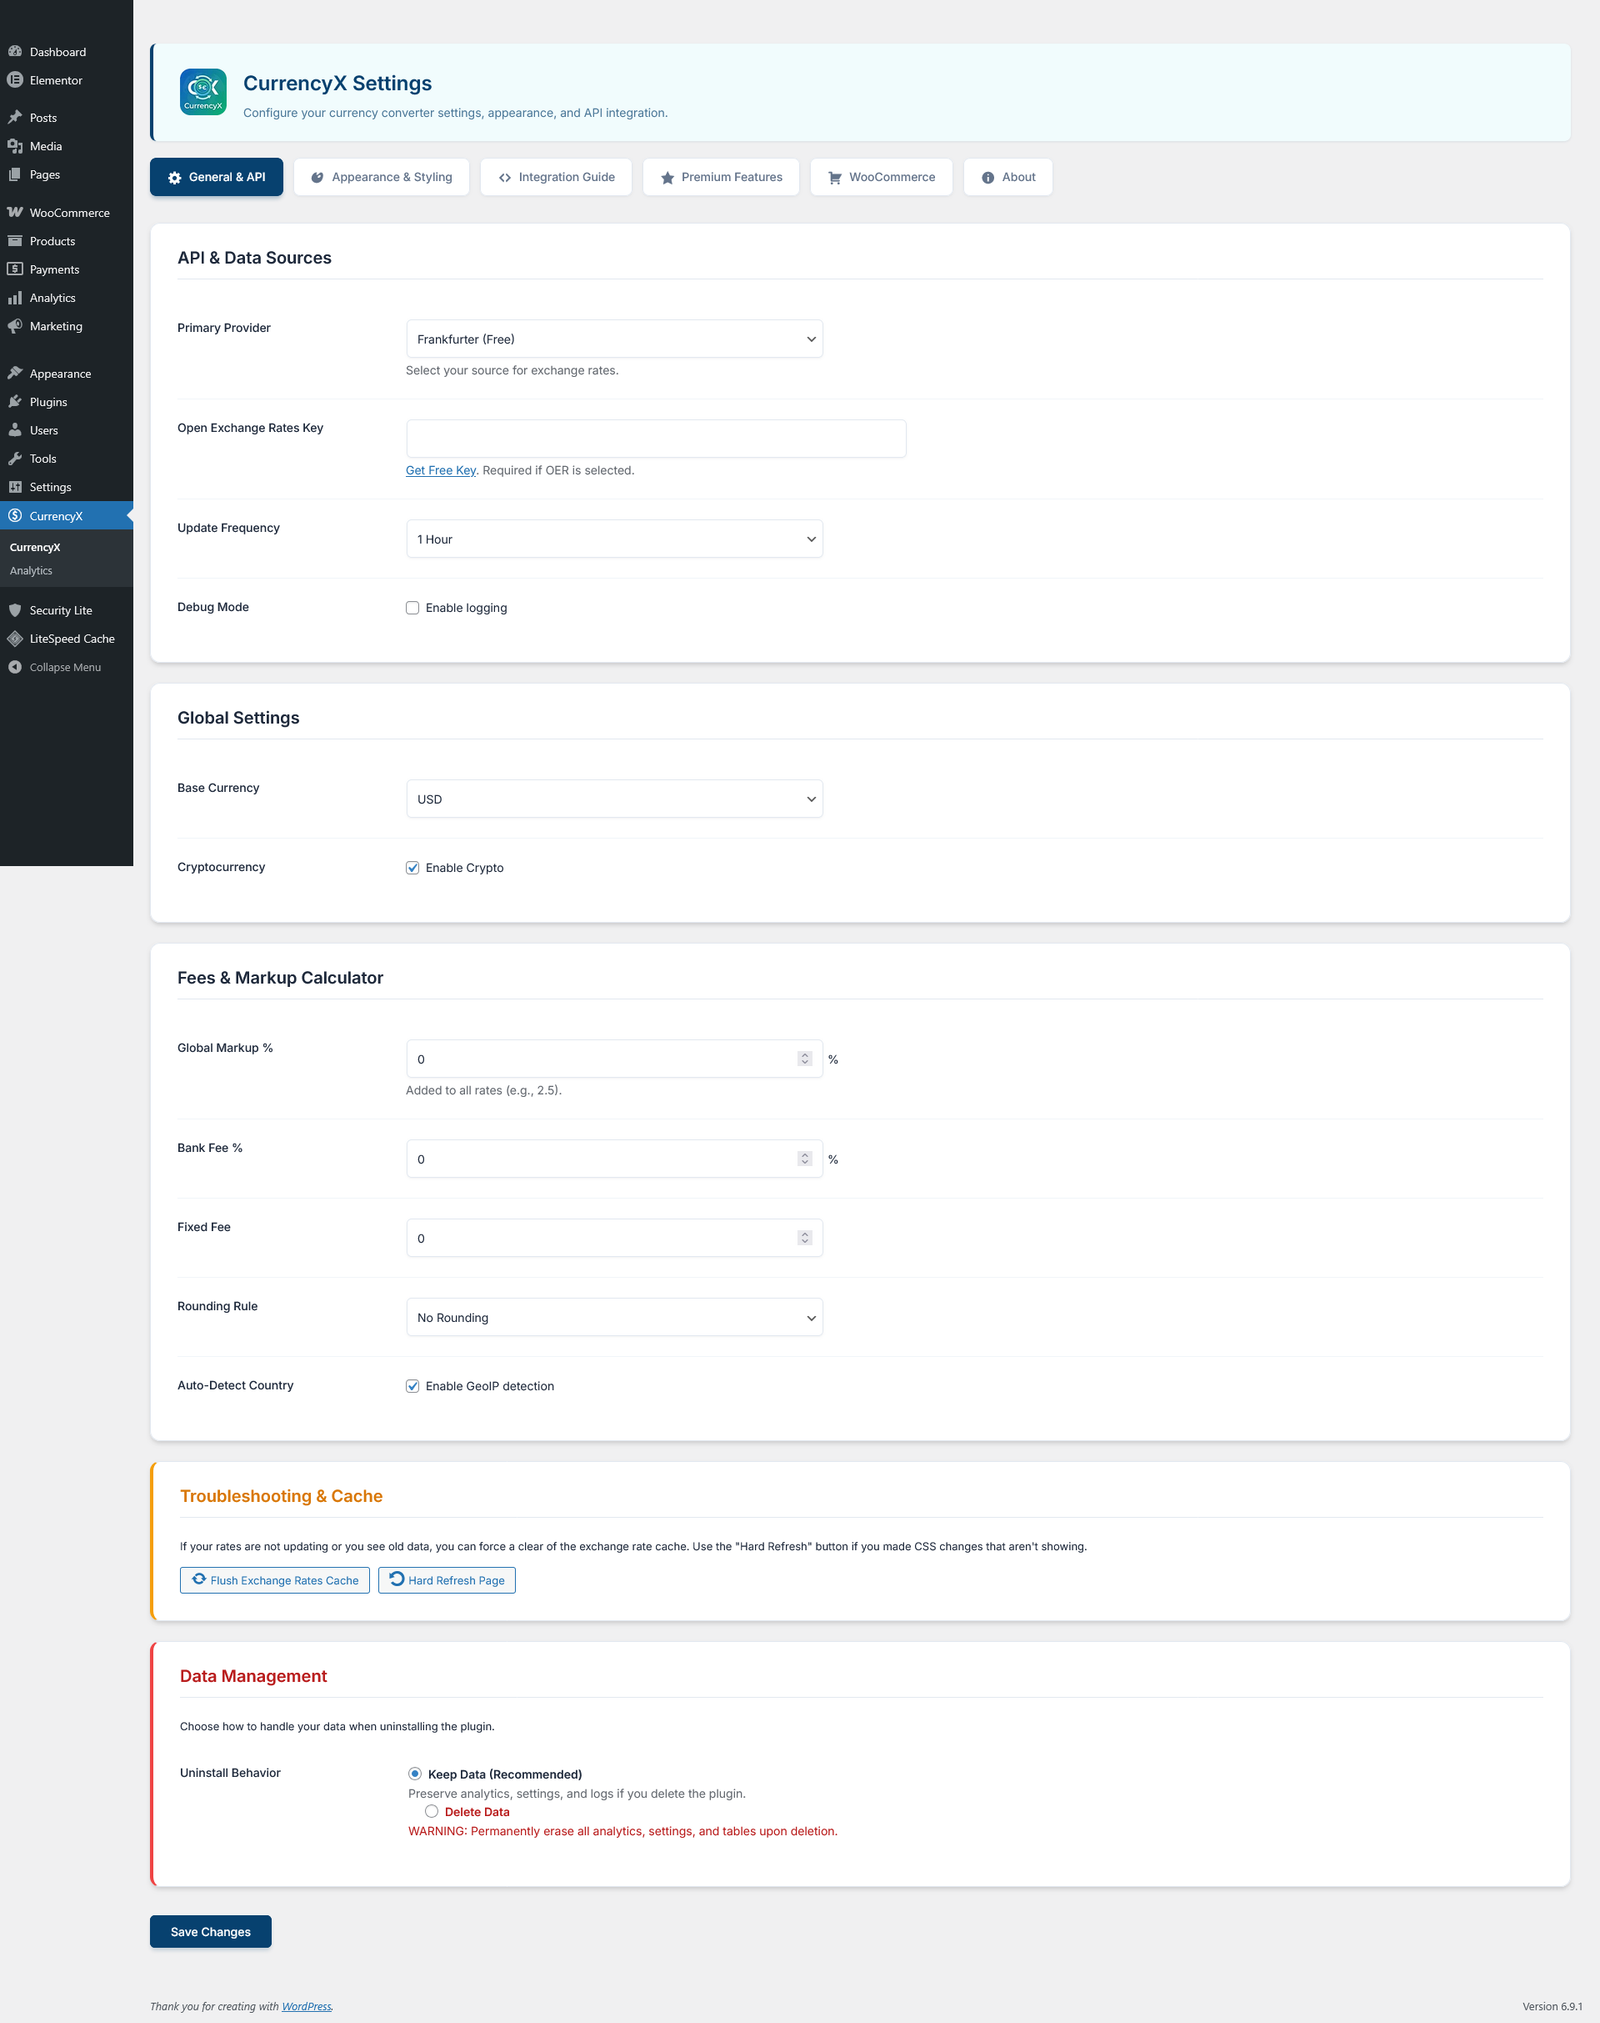Click the Flush Exchange Rates Cache button
This screenshot has width=1600, height=2023.
tap(274, 1580)
